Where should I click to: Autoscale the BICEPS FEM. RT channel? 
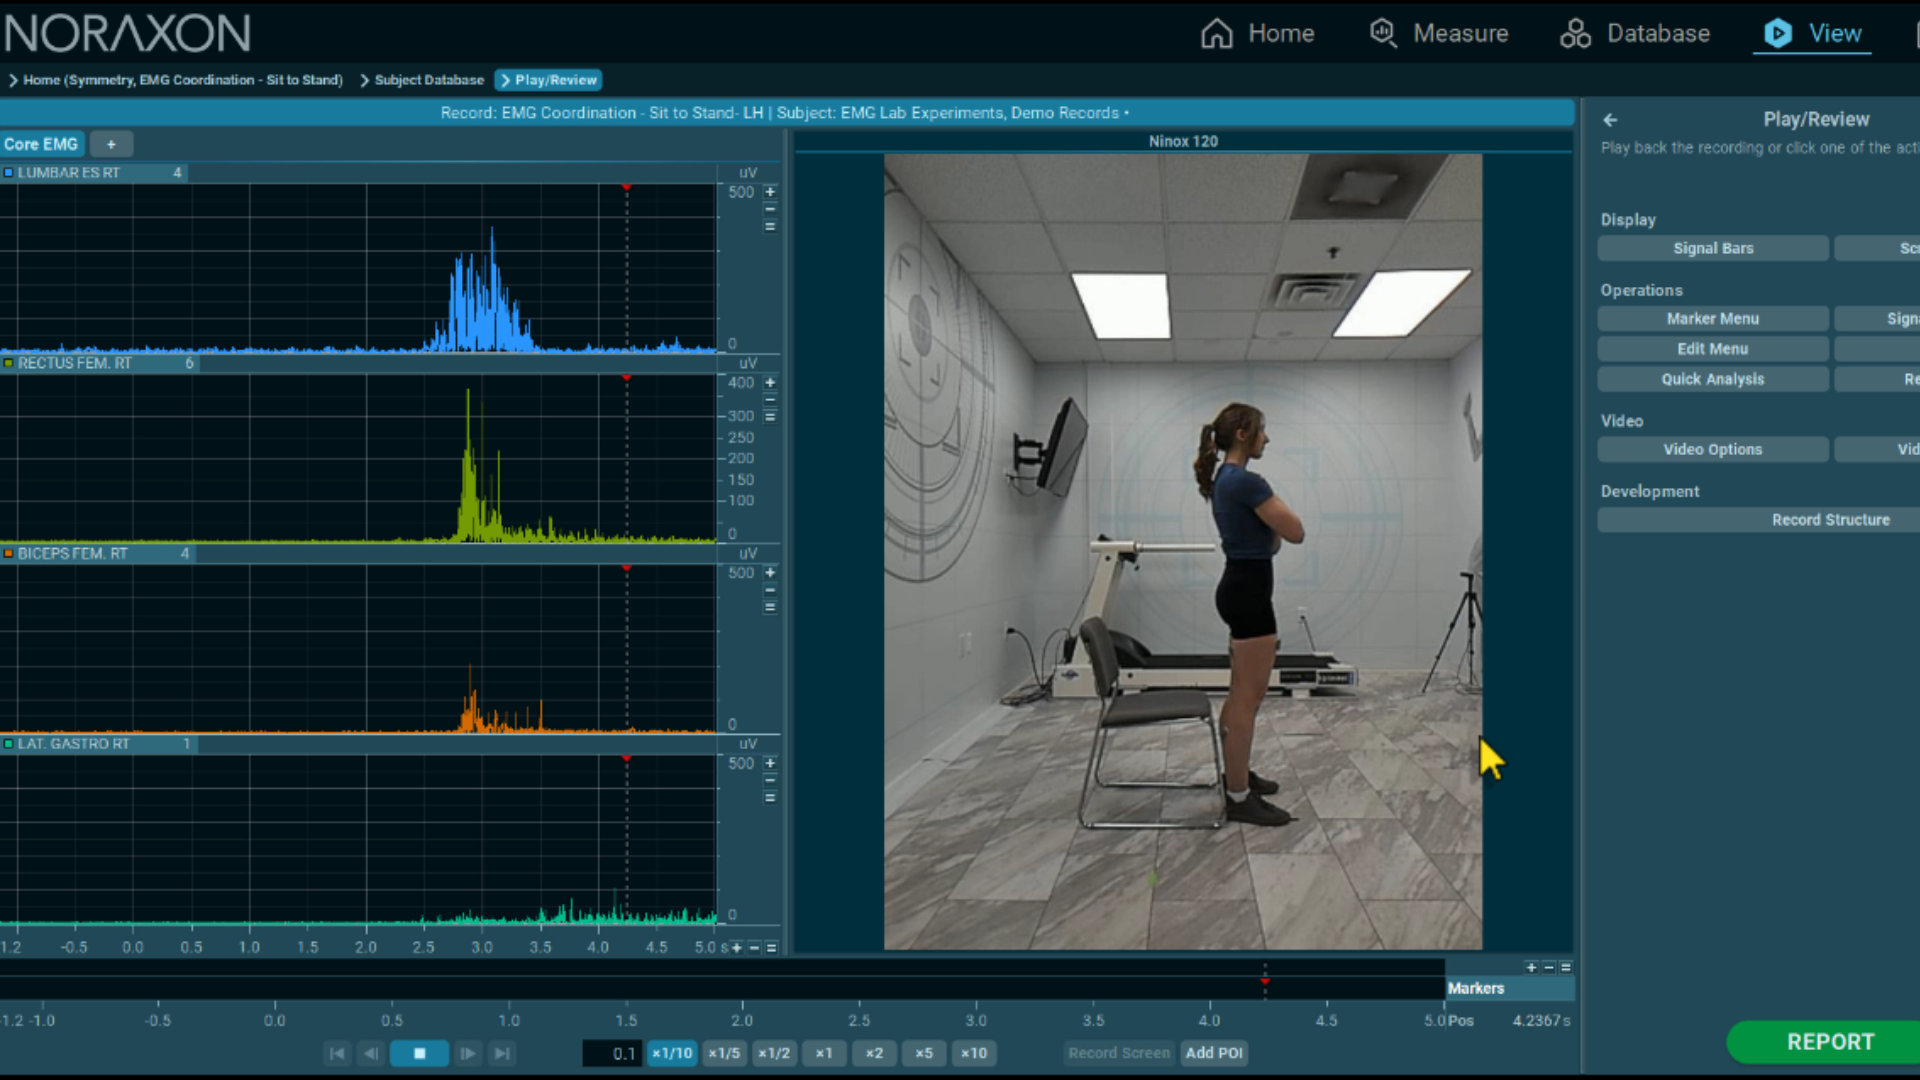770,607
